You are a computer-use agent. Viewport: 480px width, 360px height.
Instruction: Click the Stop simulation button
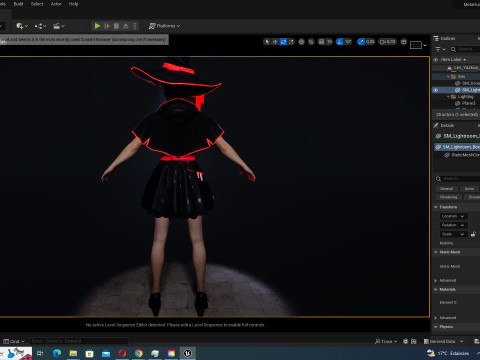[116, 26]
